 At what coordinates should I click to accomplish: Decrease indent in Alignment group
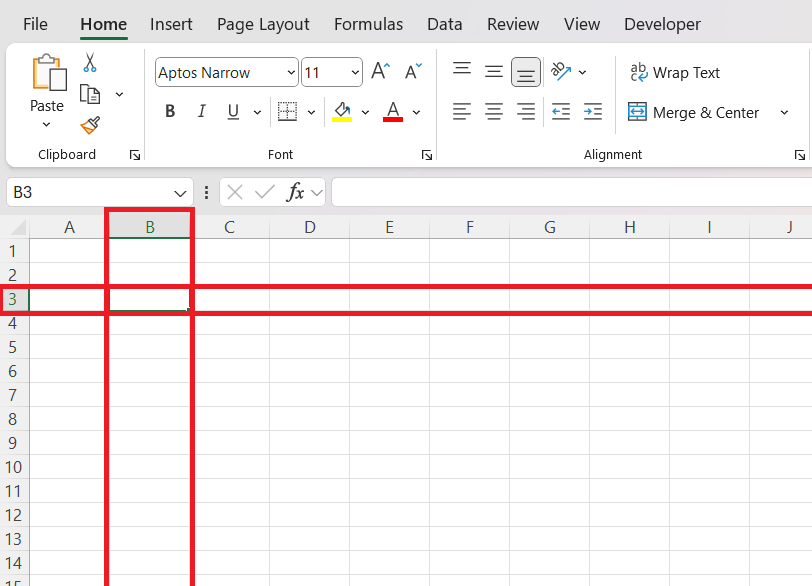[561, 111]
